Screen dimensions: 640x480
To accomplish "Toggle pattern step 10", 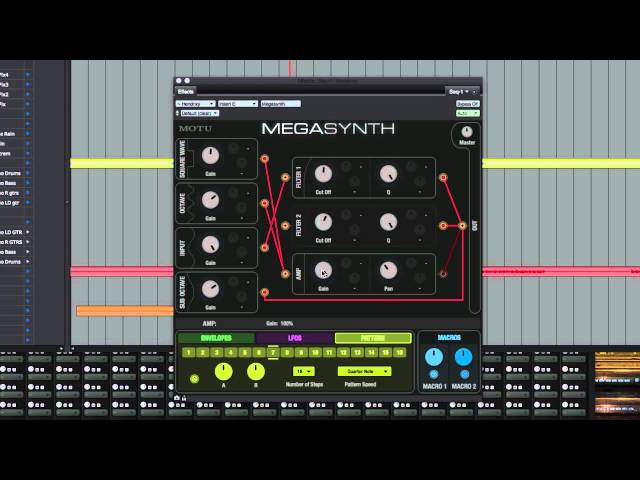I will [x=315, y=352].
